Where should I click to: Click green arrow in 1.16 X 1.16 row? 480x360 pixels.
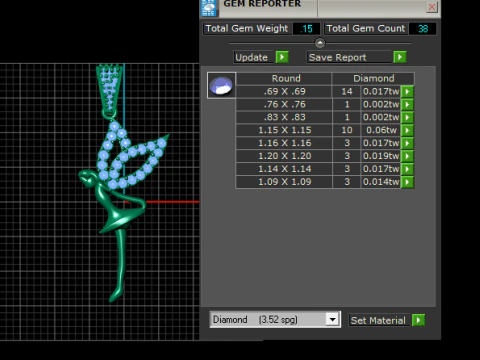407,143
